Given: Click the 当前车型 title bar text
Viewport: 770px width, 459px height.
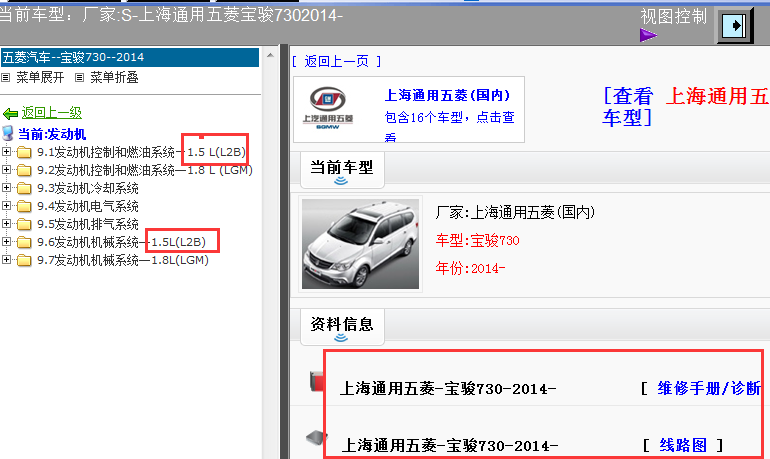Looking at the screenshot, I should [342, 167].
